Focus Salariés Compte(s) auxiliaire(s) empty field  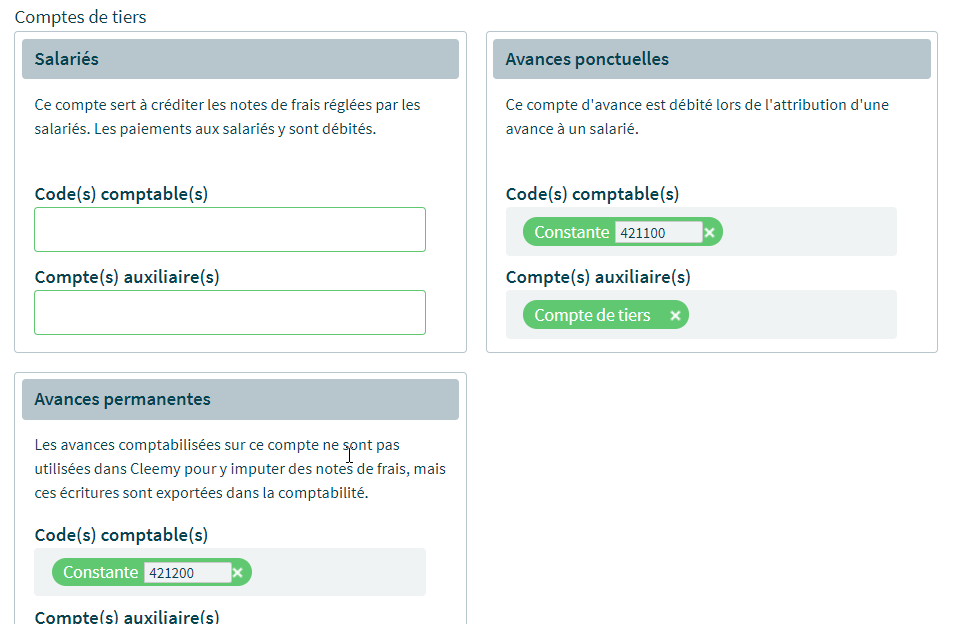[230, 312]
